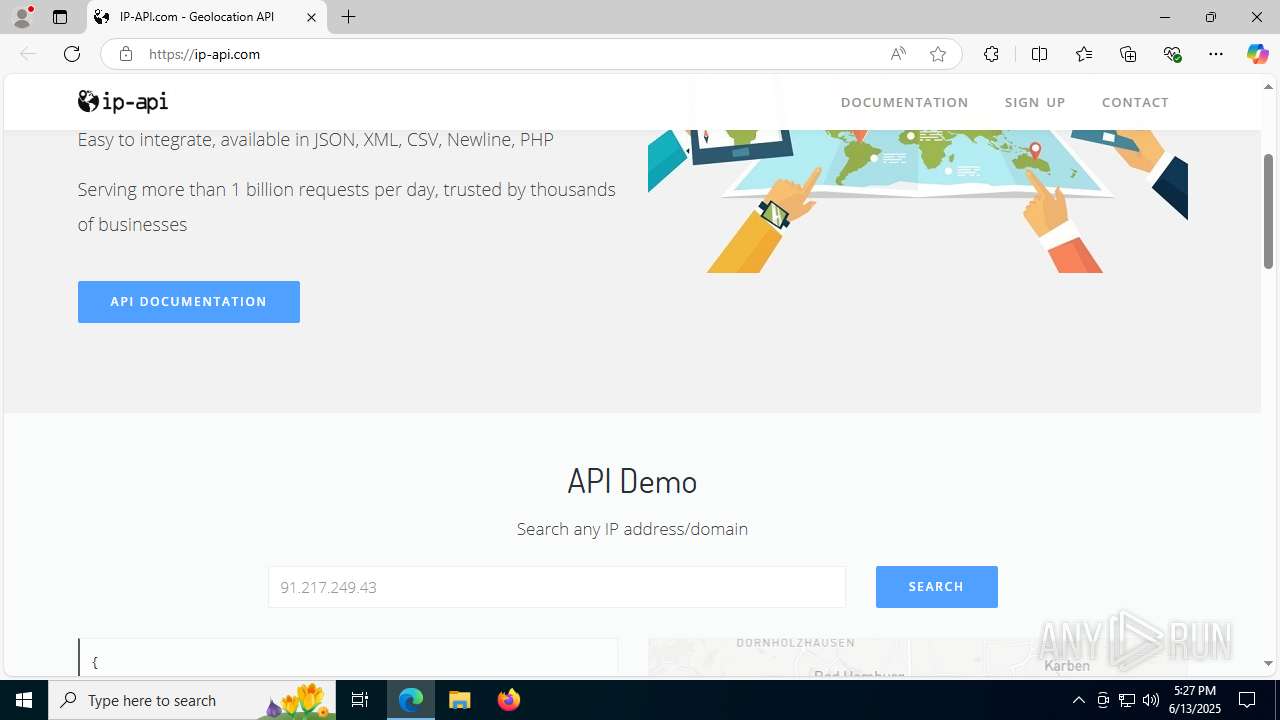Click the API DOCUMENTATION button

(x=189, y=302)
